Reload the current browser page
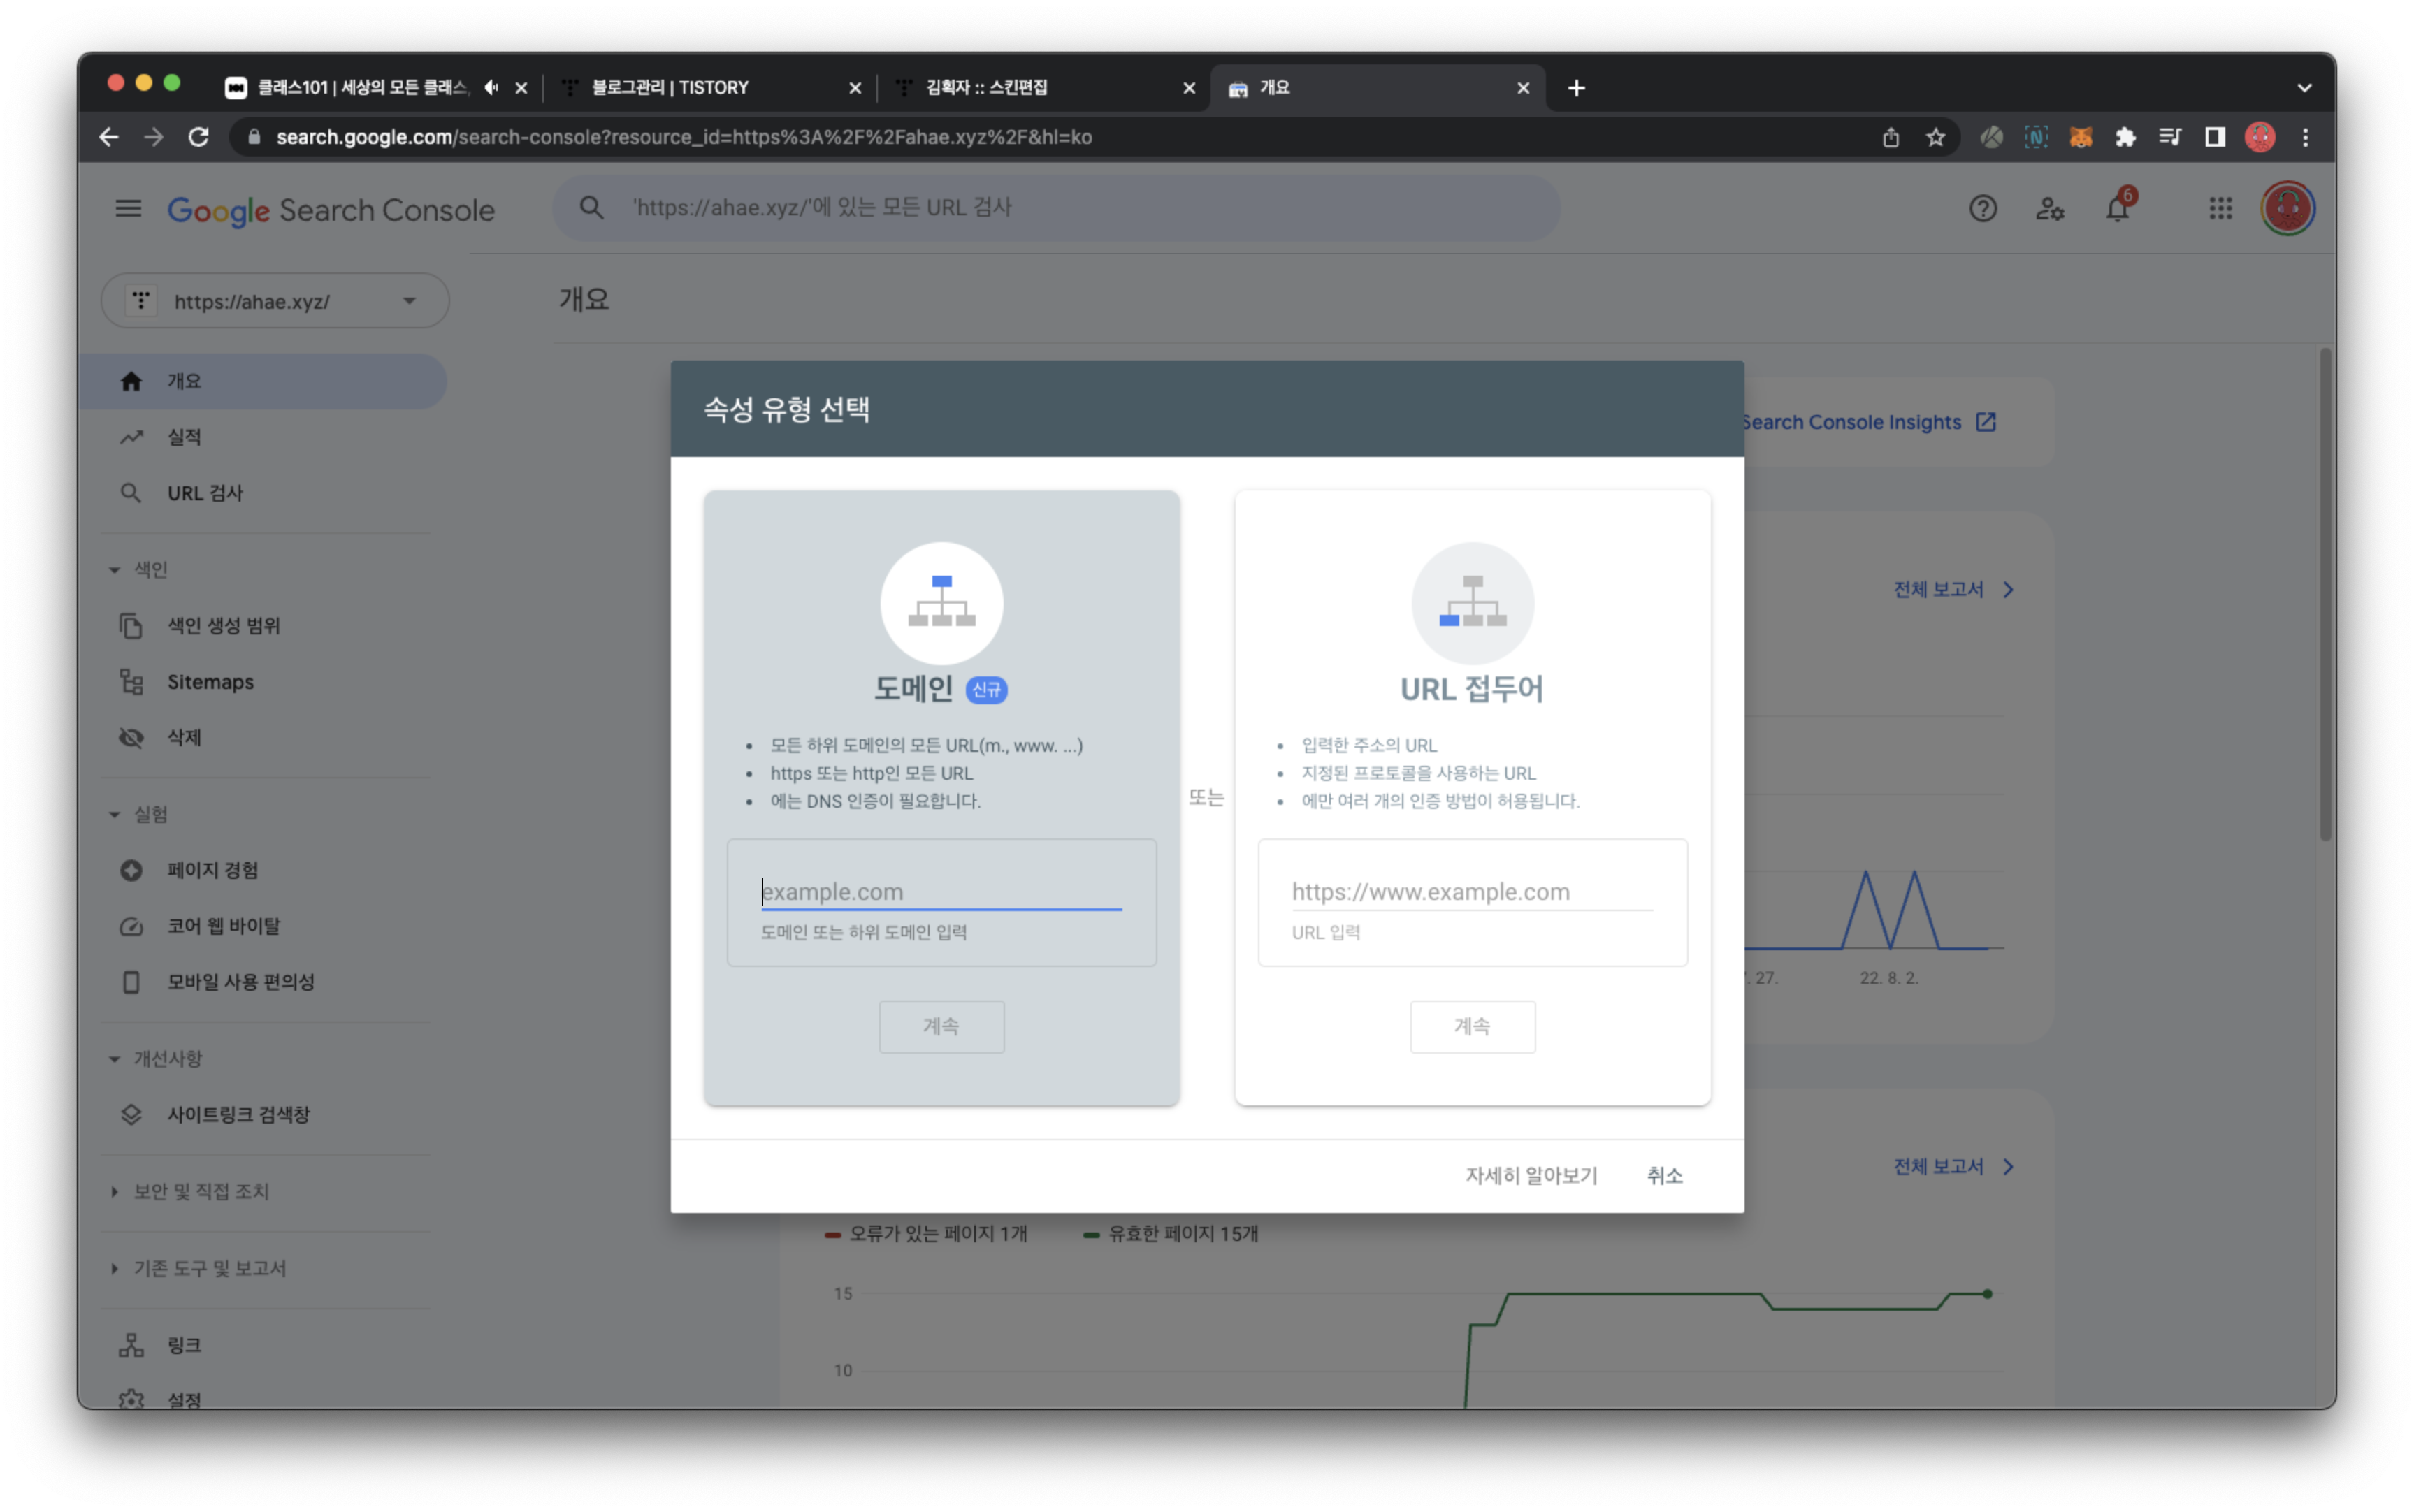Viewport: 2414px width, 1512px height. (198, 137)
